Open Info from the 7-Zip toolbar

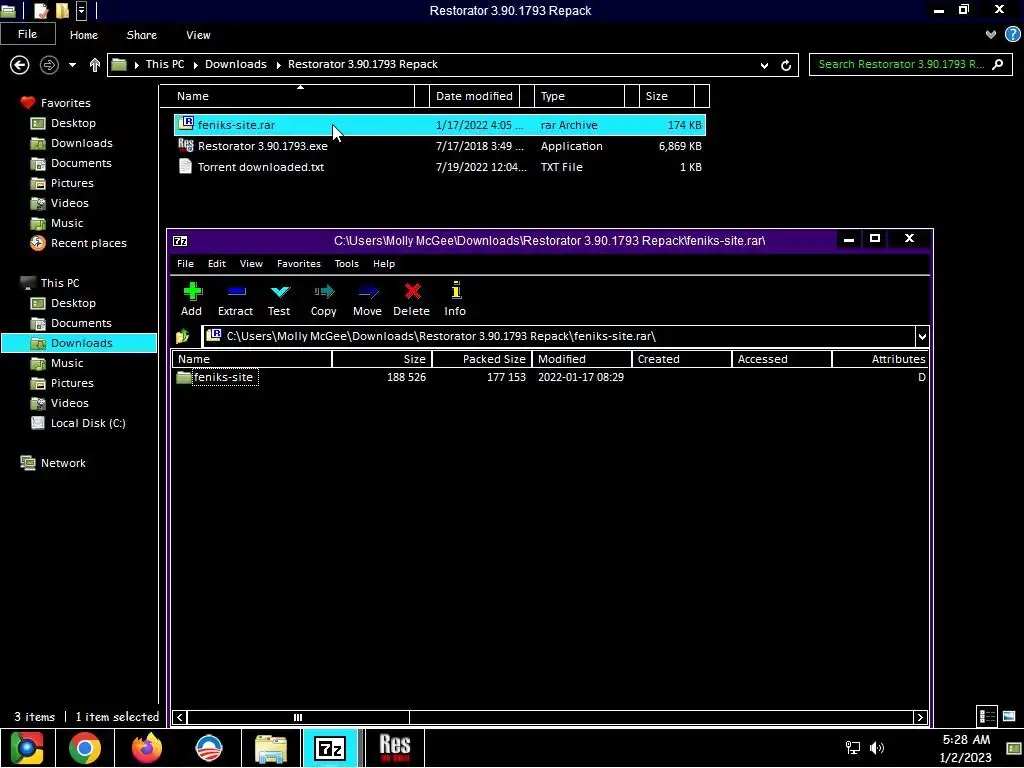click(x=455, y=299)
